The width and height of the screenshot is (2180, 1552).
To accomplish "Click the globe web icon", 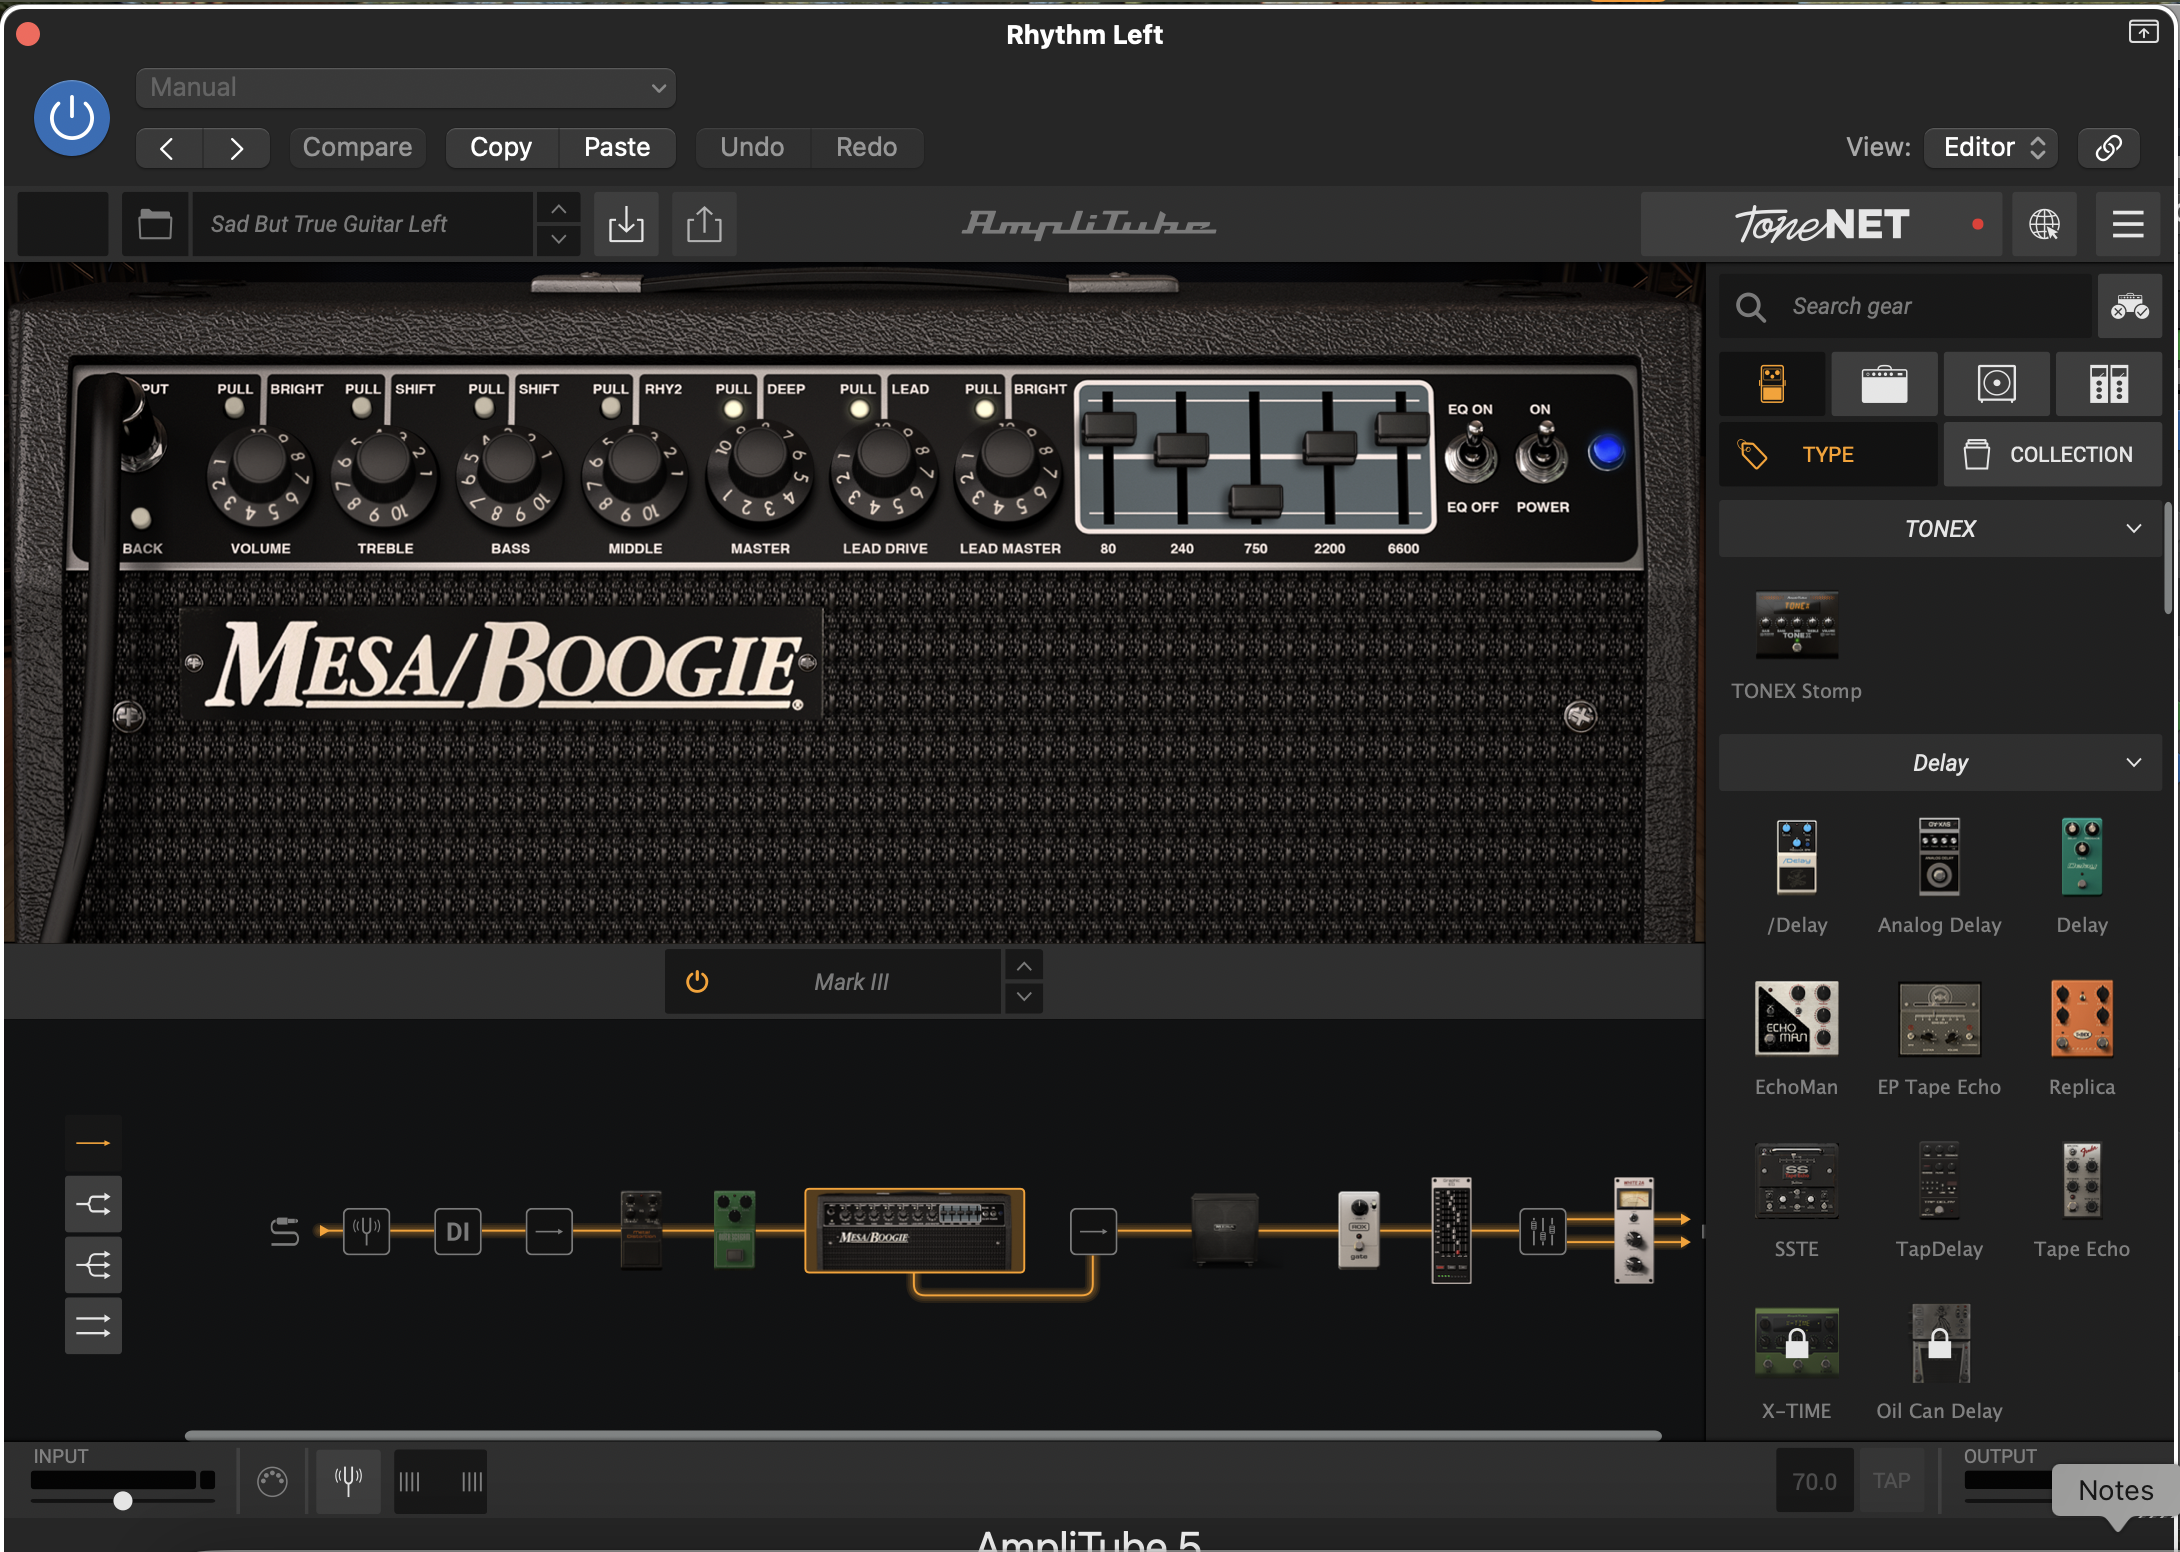I will [2044, 224].
